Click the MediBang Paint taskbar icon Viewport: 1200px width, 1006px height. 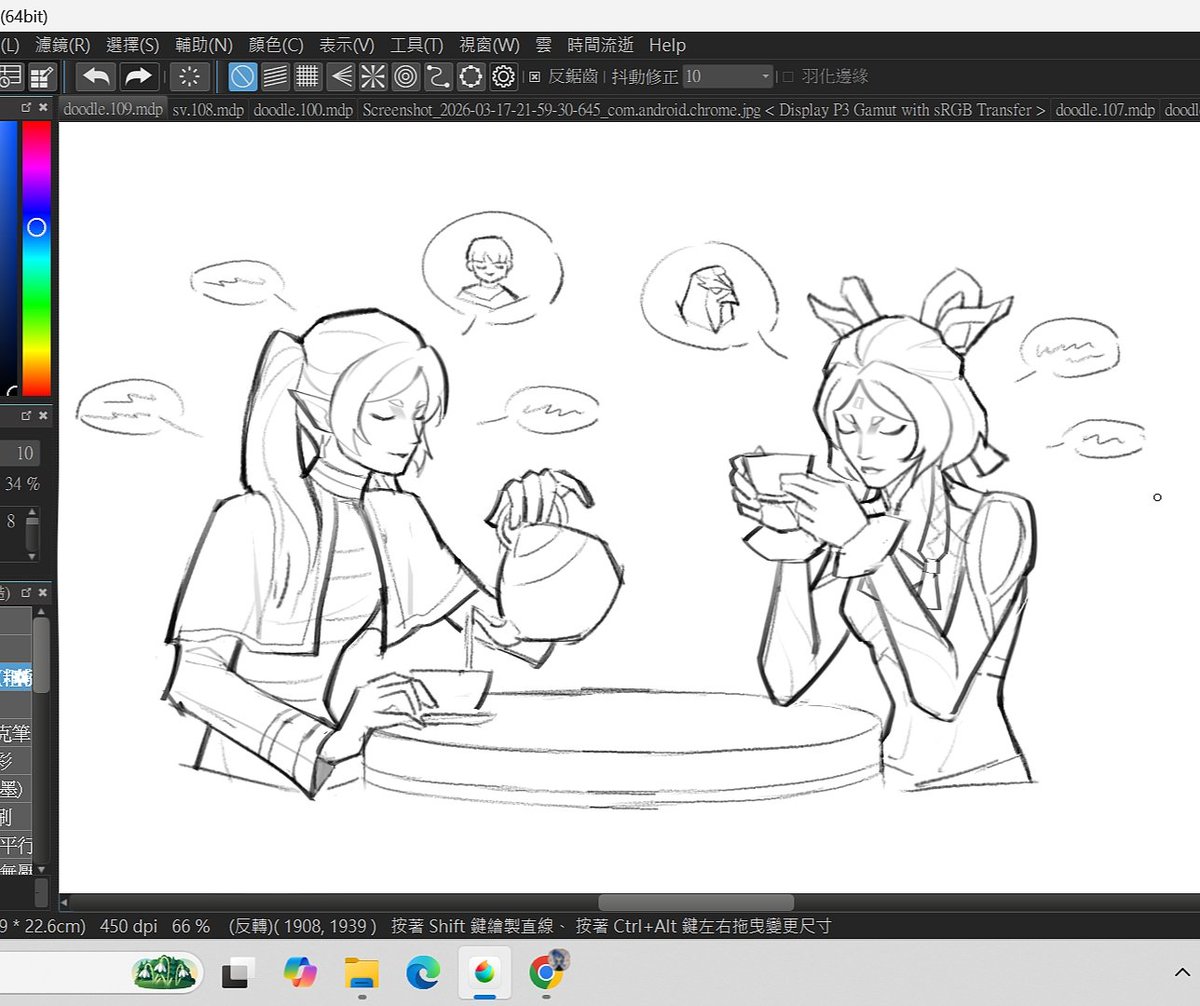coord(485,971)
